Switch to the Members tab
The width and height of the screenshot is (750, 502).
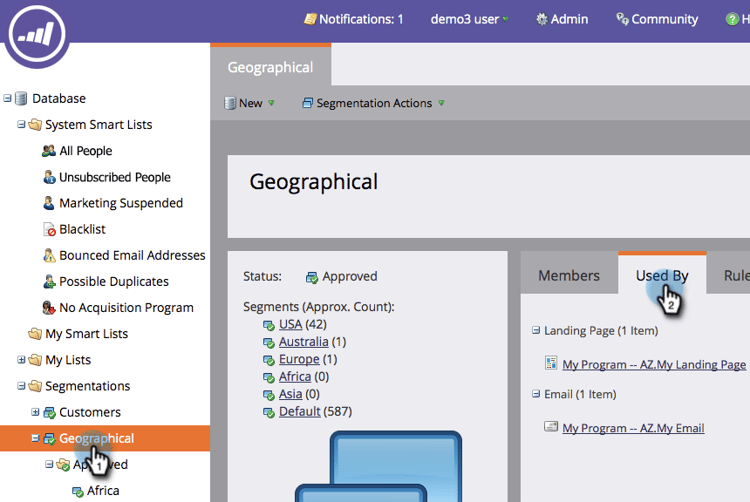tap(569, 276)
